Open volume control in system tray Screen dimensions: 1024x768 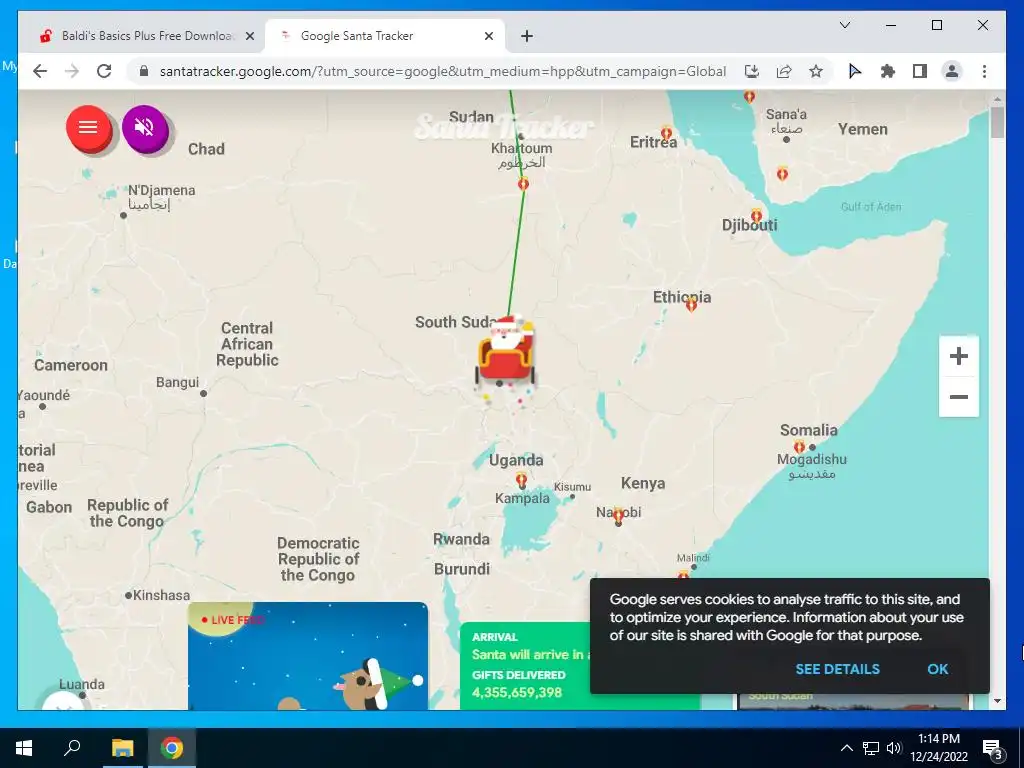894,748
